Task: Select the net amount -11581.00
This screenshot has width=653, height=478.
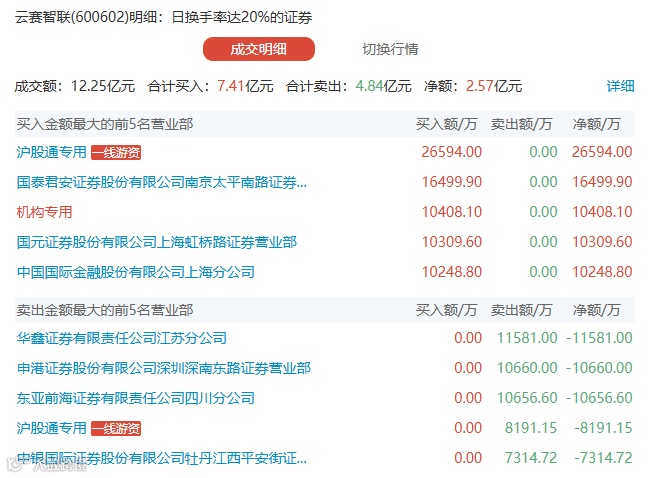Action: click(x=599, y=338)
